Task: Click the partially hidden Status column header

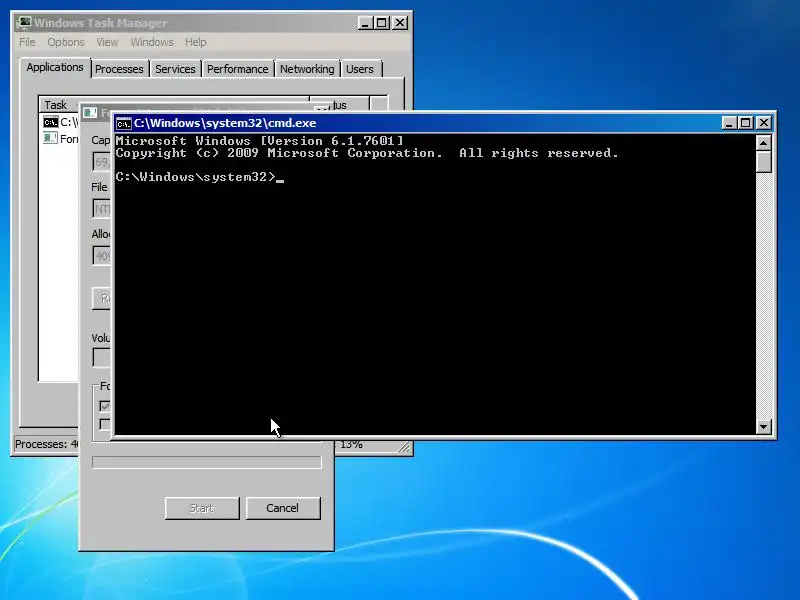Action: point(339,104)
